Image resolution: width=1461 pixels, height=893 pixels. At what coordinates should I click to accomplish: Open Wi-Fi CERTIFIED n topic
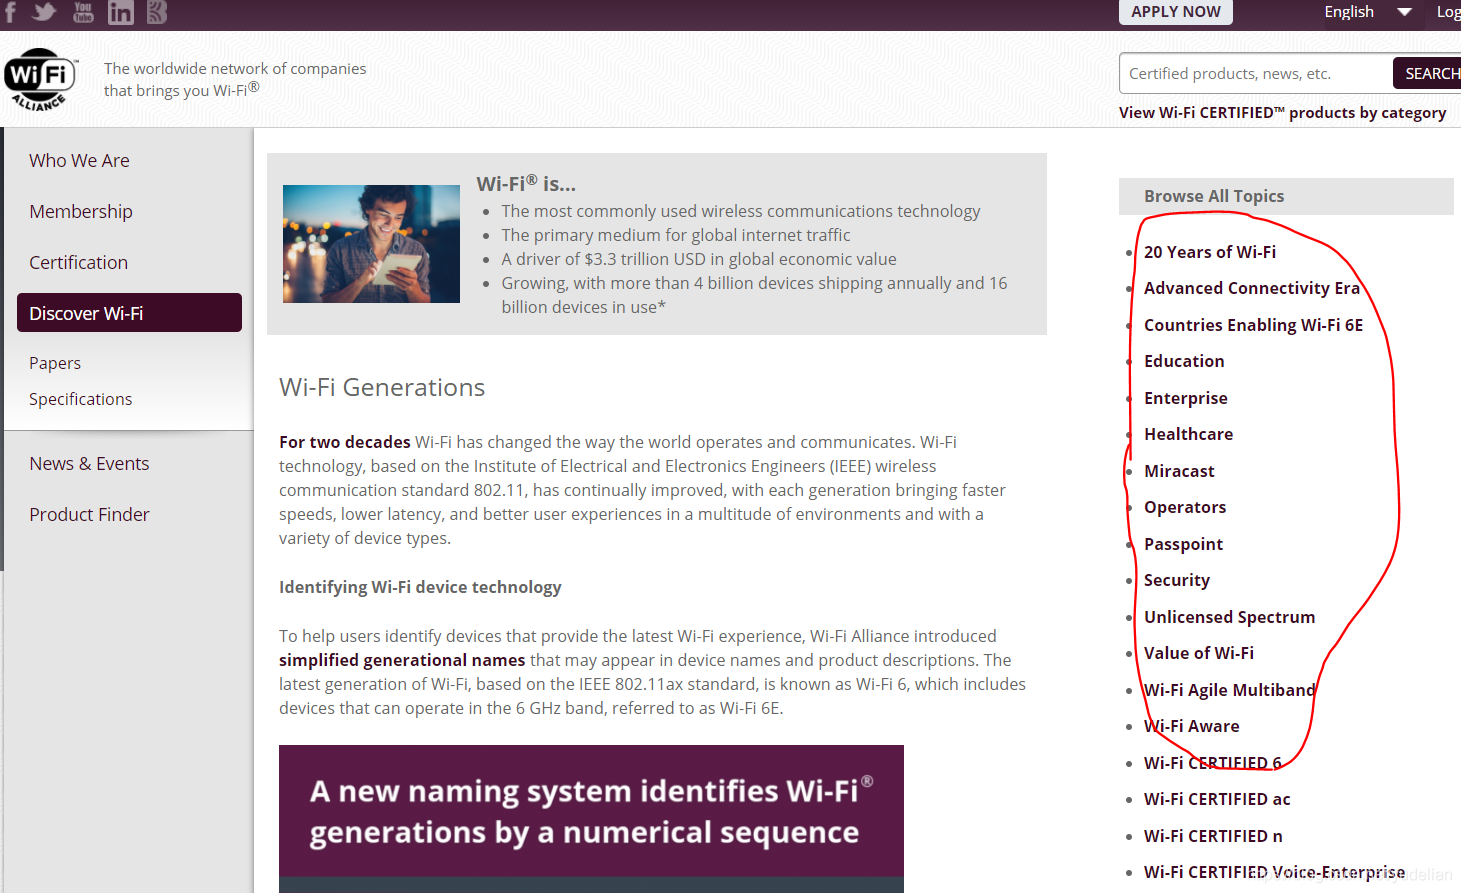(1213, 836)
